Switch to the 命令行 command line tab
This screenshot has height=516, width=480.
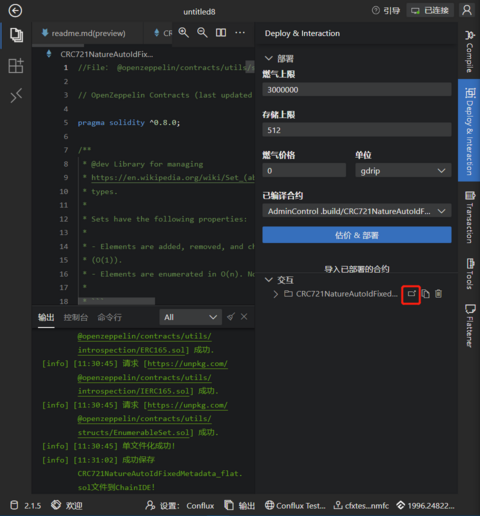(110, 317)
